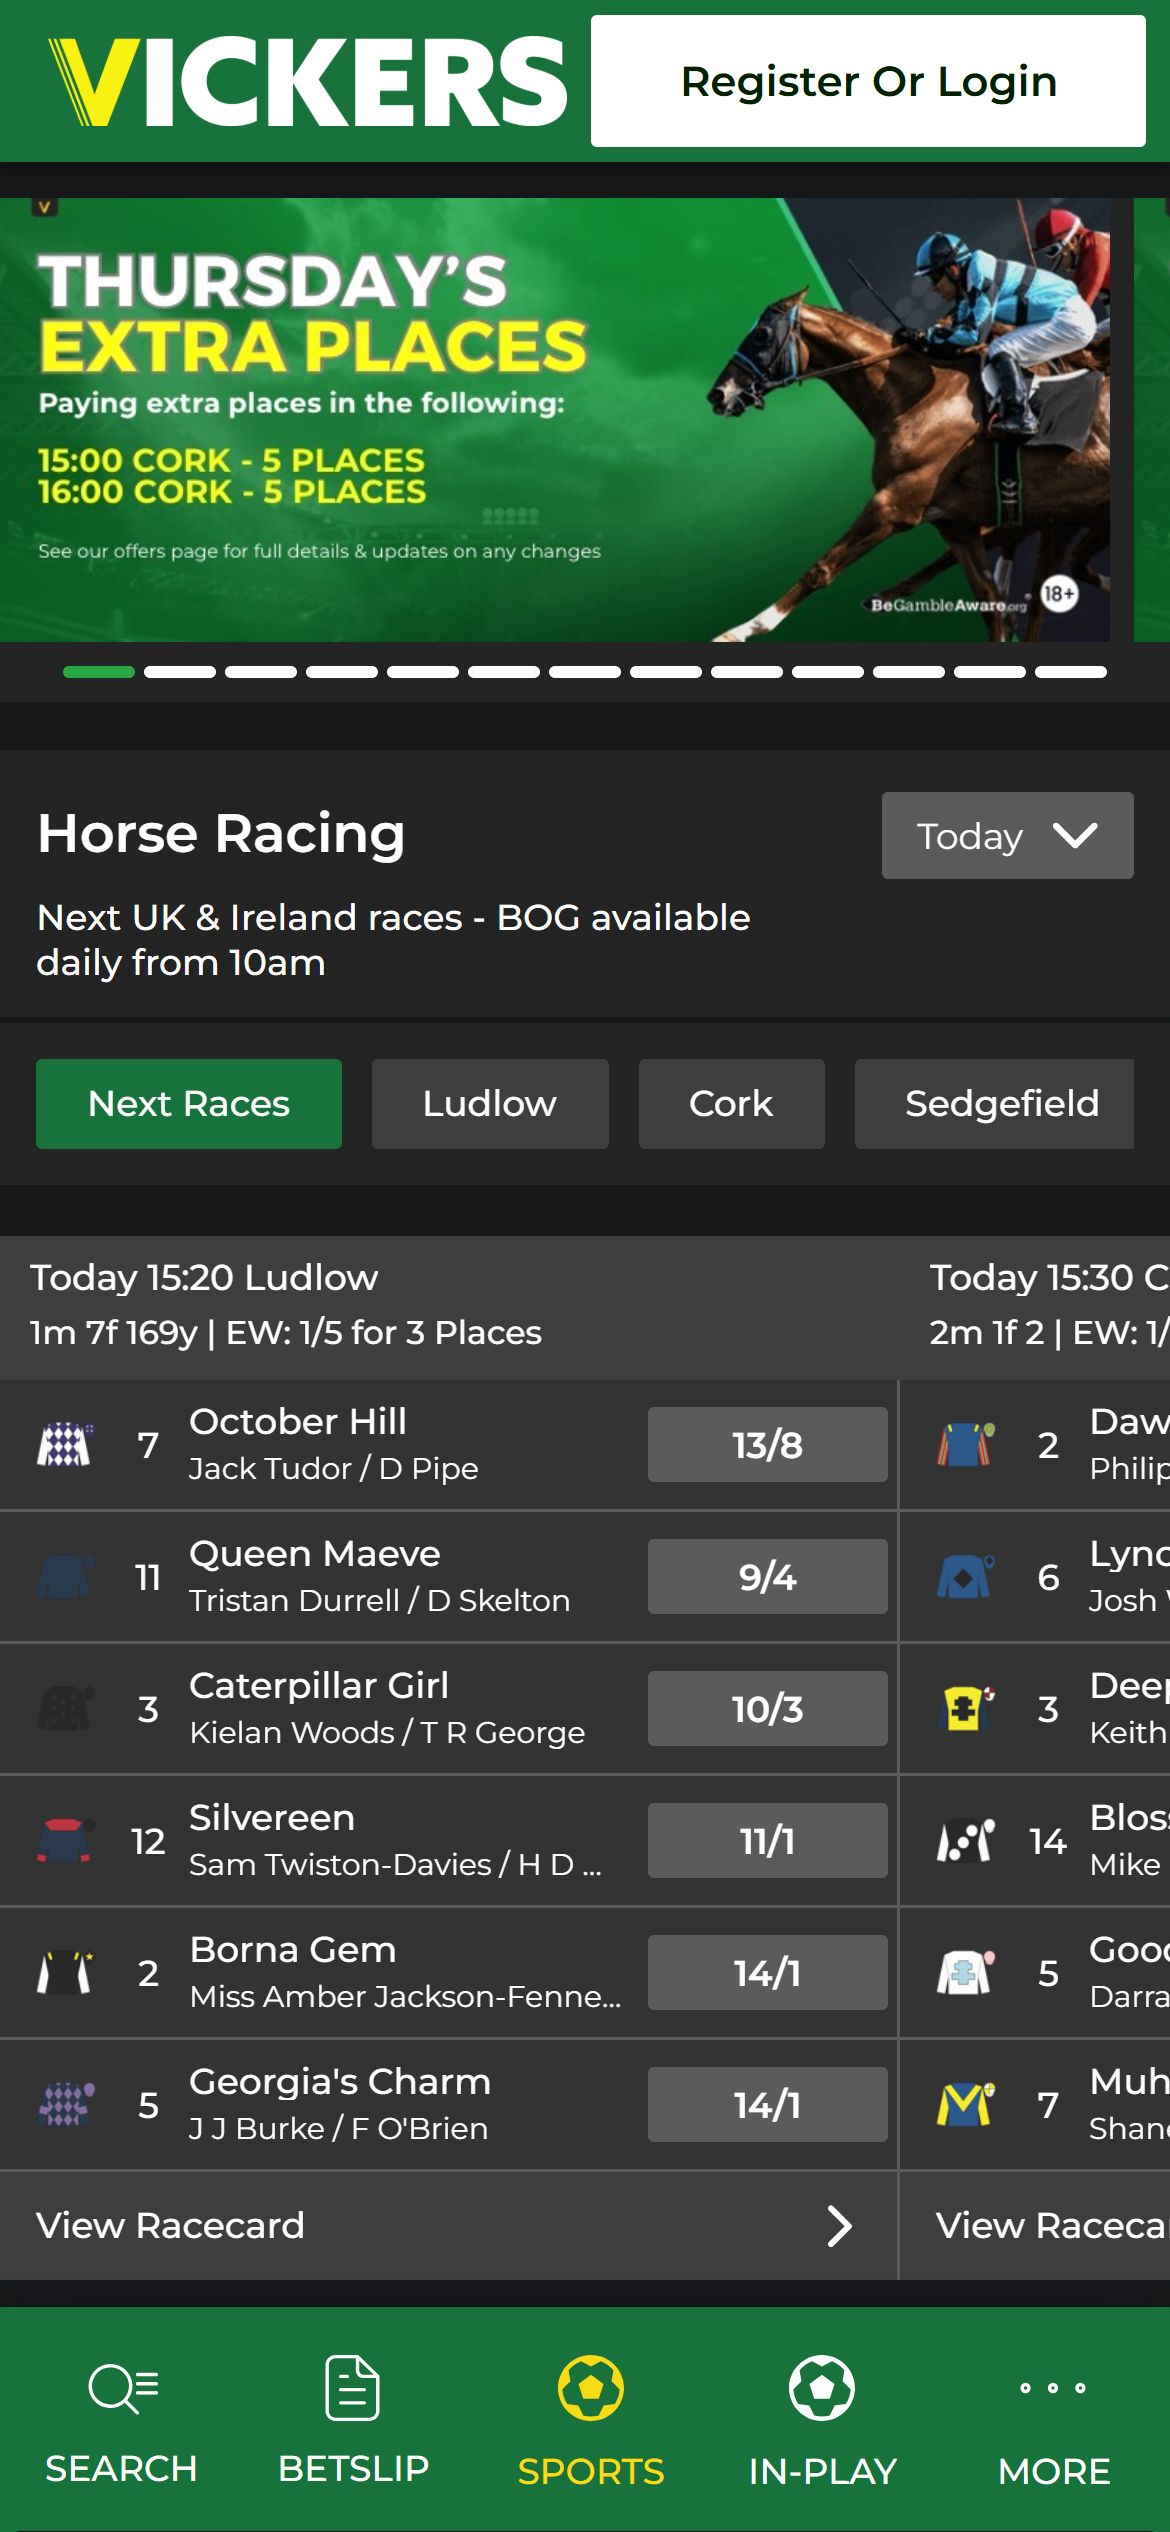The image size is (1170, 2532).
Task: Tap silk icon for runner 6 in 15:30 race
Action: (x=966, y=1576)
